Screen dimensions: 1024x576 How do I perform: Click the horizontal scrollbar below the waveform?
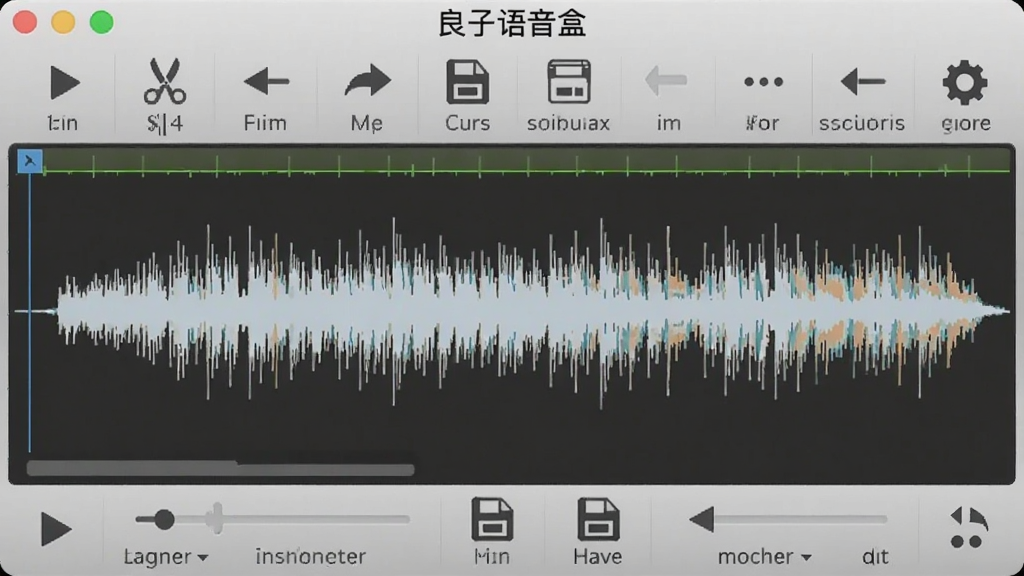coord(220,469)
